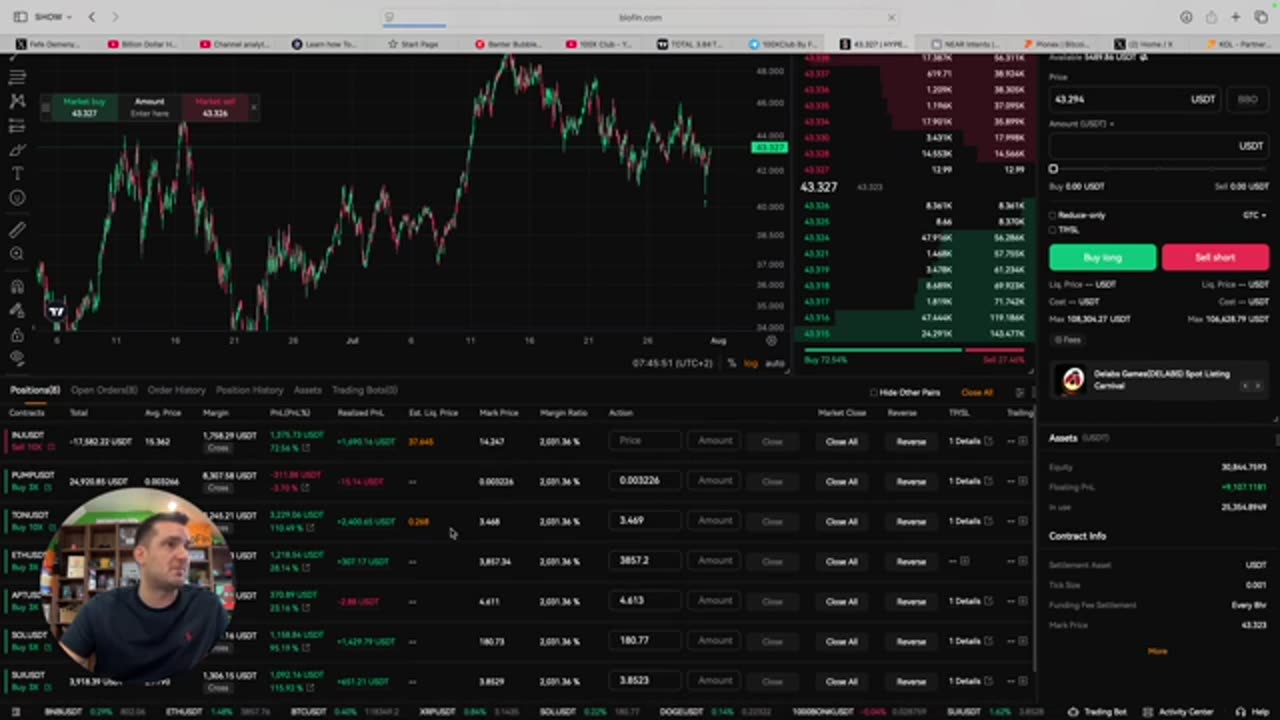Image resolution: width=1280 pixels, height=720 pixels.
Task: Select the brush drawing tool
Action: [x=17, y=150]
